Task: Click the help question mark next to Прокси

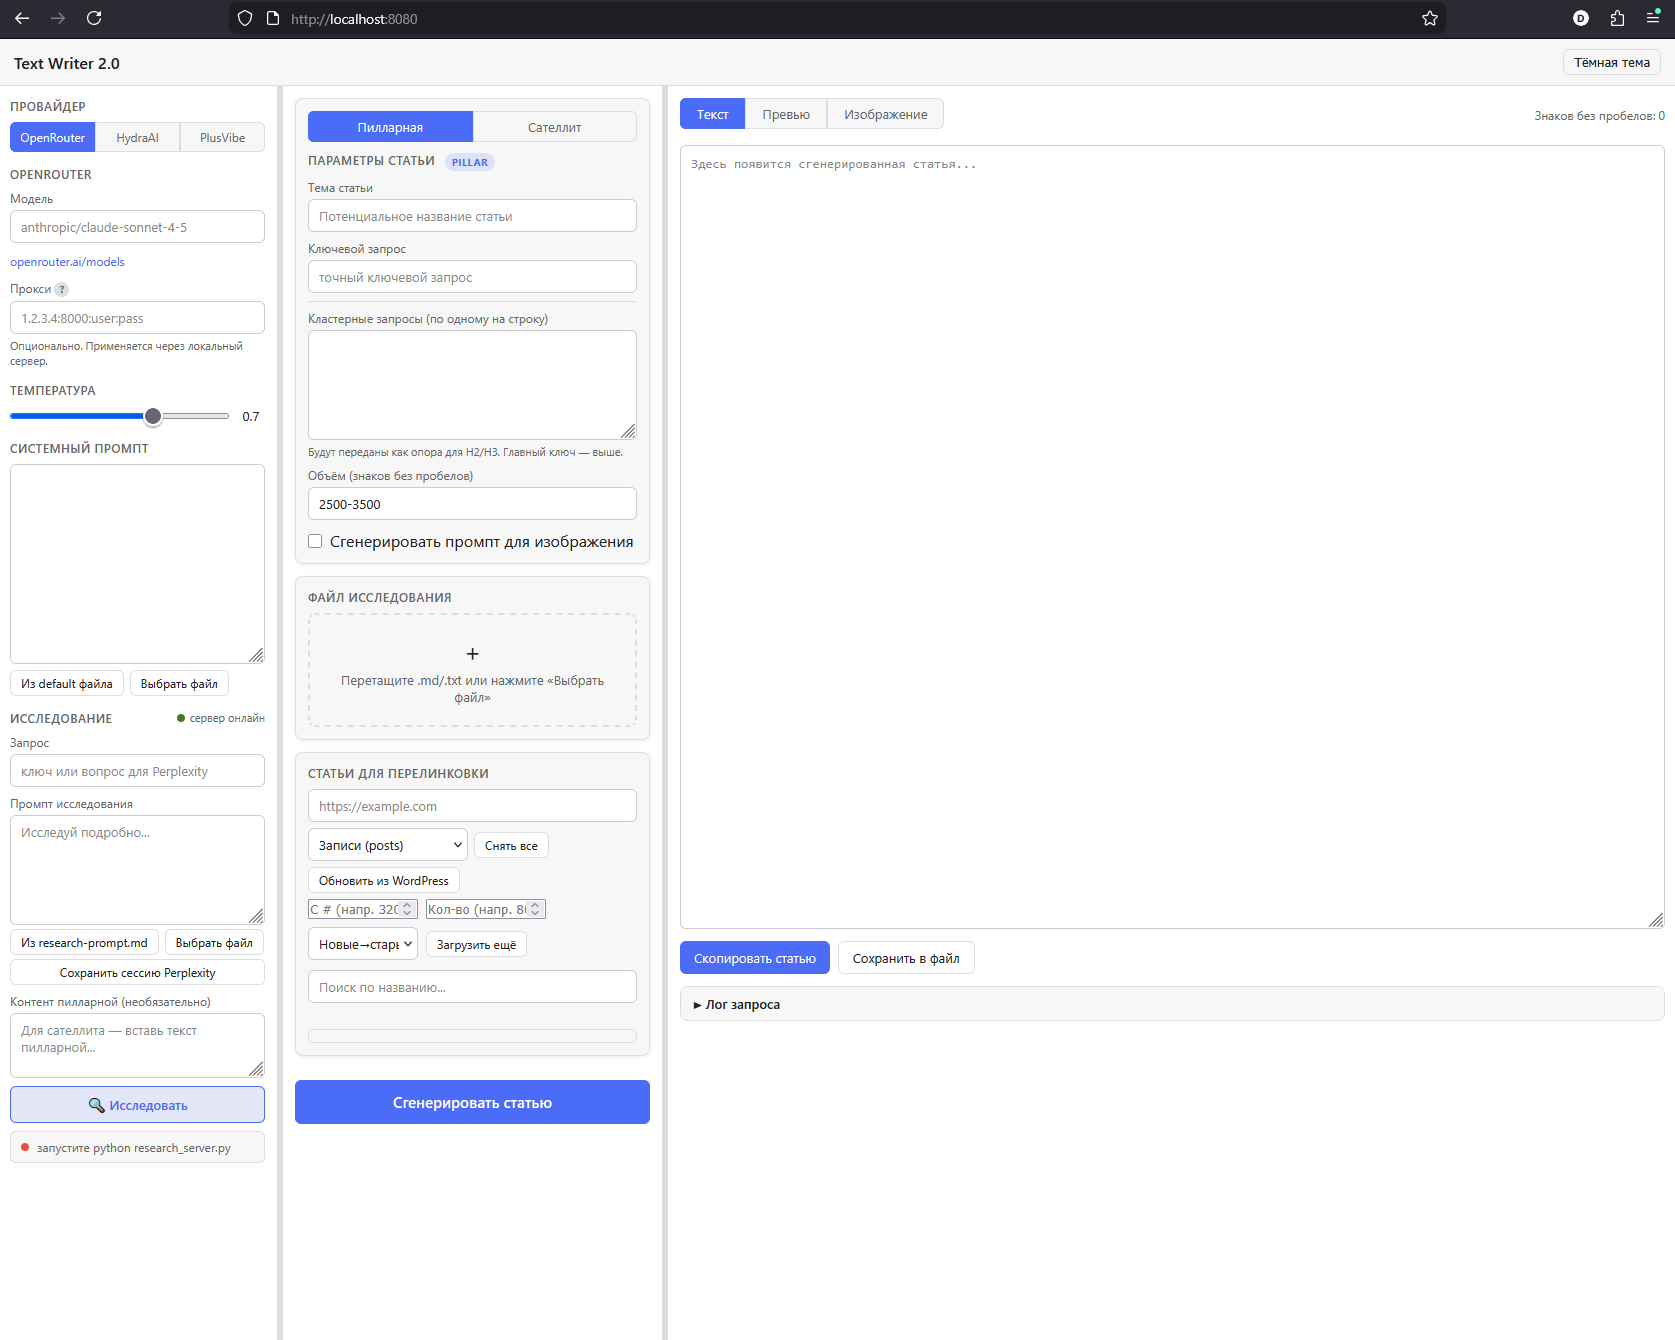Action: click(x=61, y=289)
